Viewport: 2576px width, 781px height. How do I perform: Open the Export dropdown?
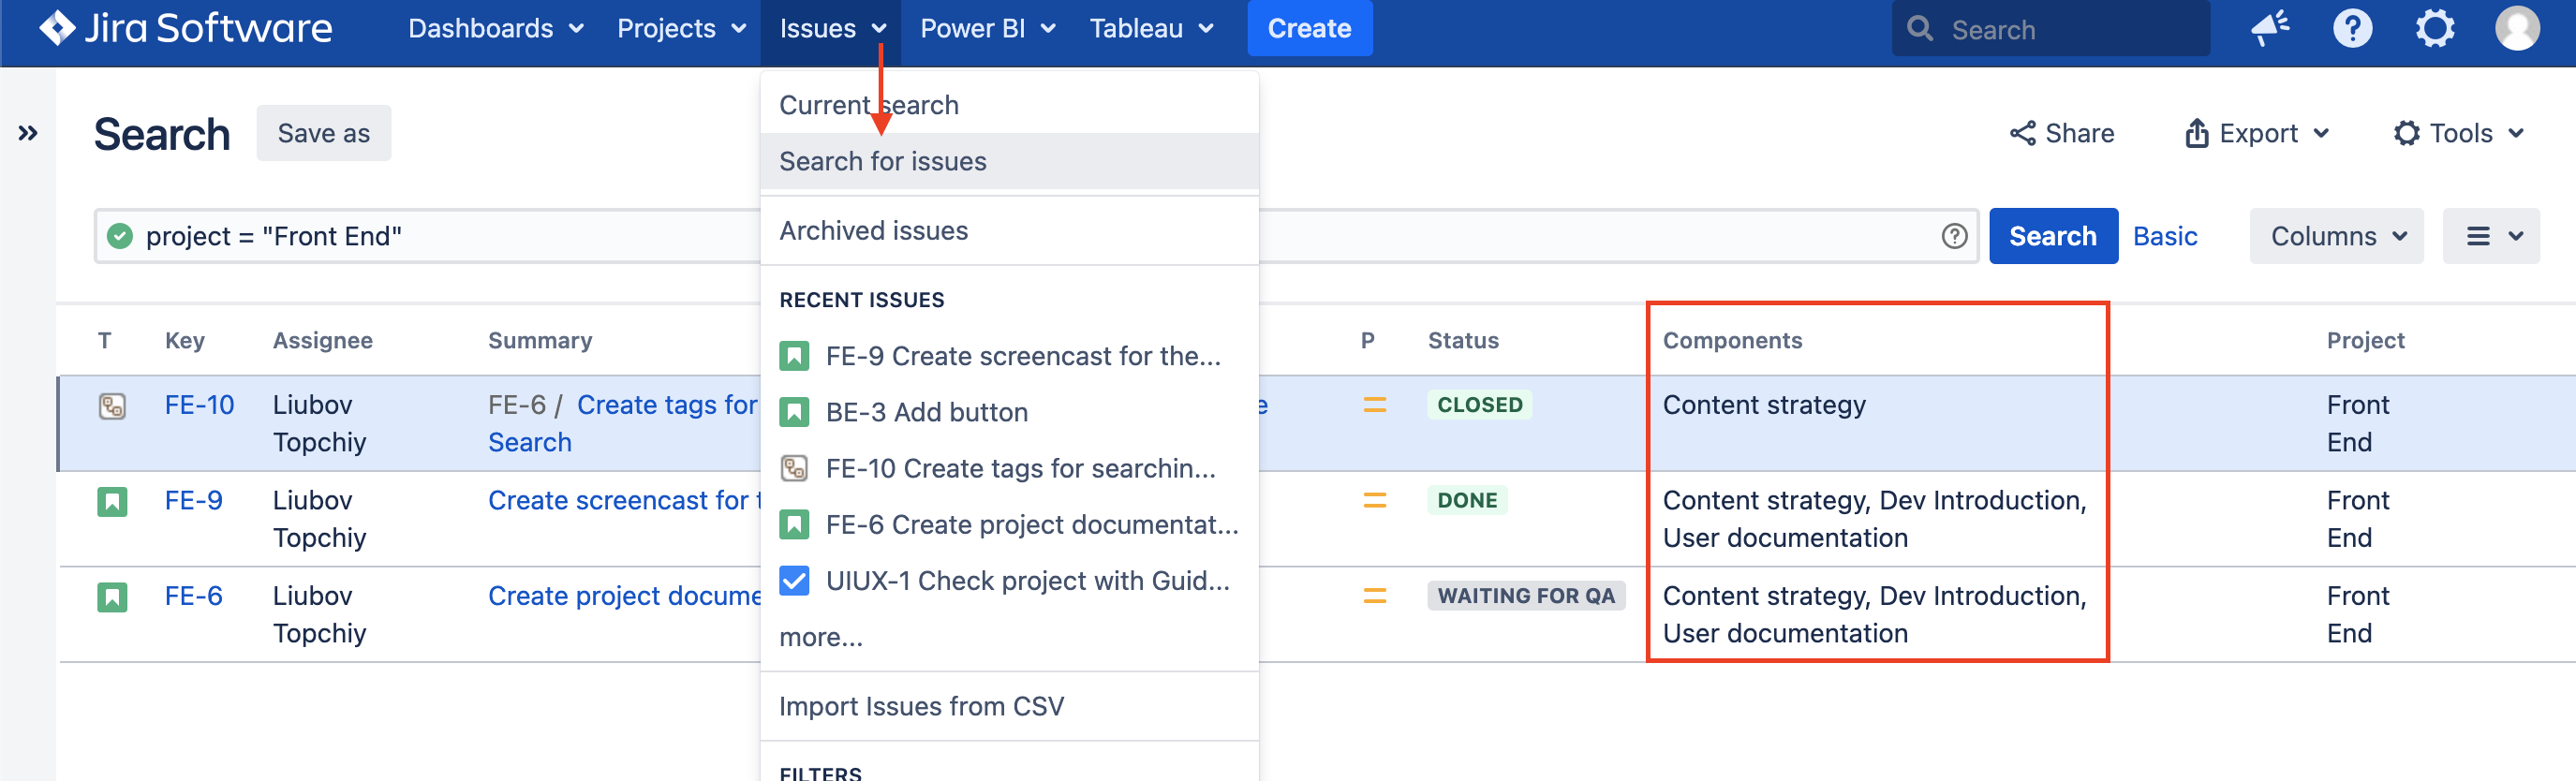[2257, 133]
